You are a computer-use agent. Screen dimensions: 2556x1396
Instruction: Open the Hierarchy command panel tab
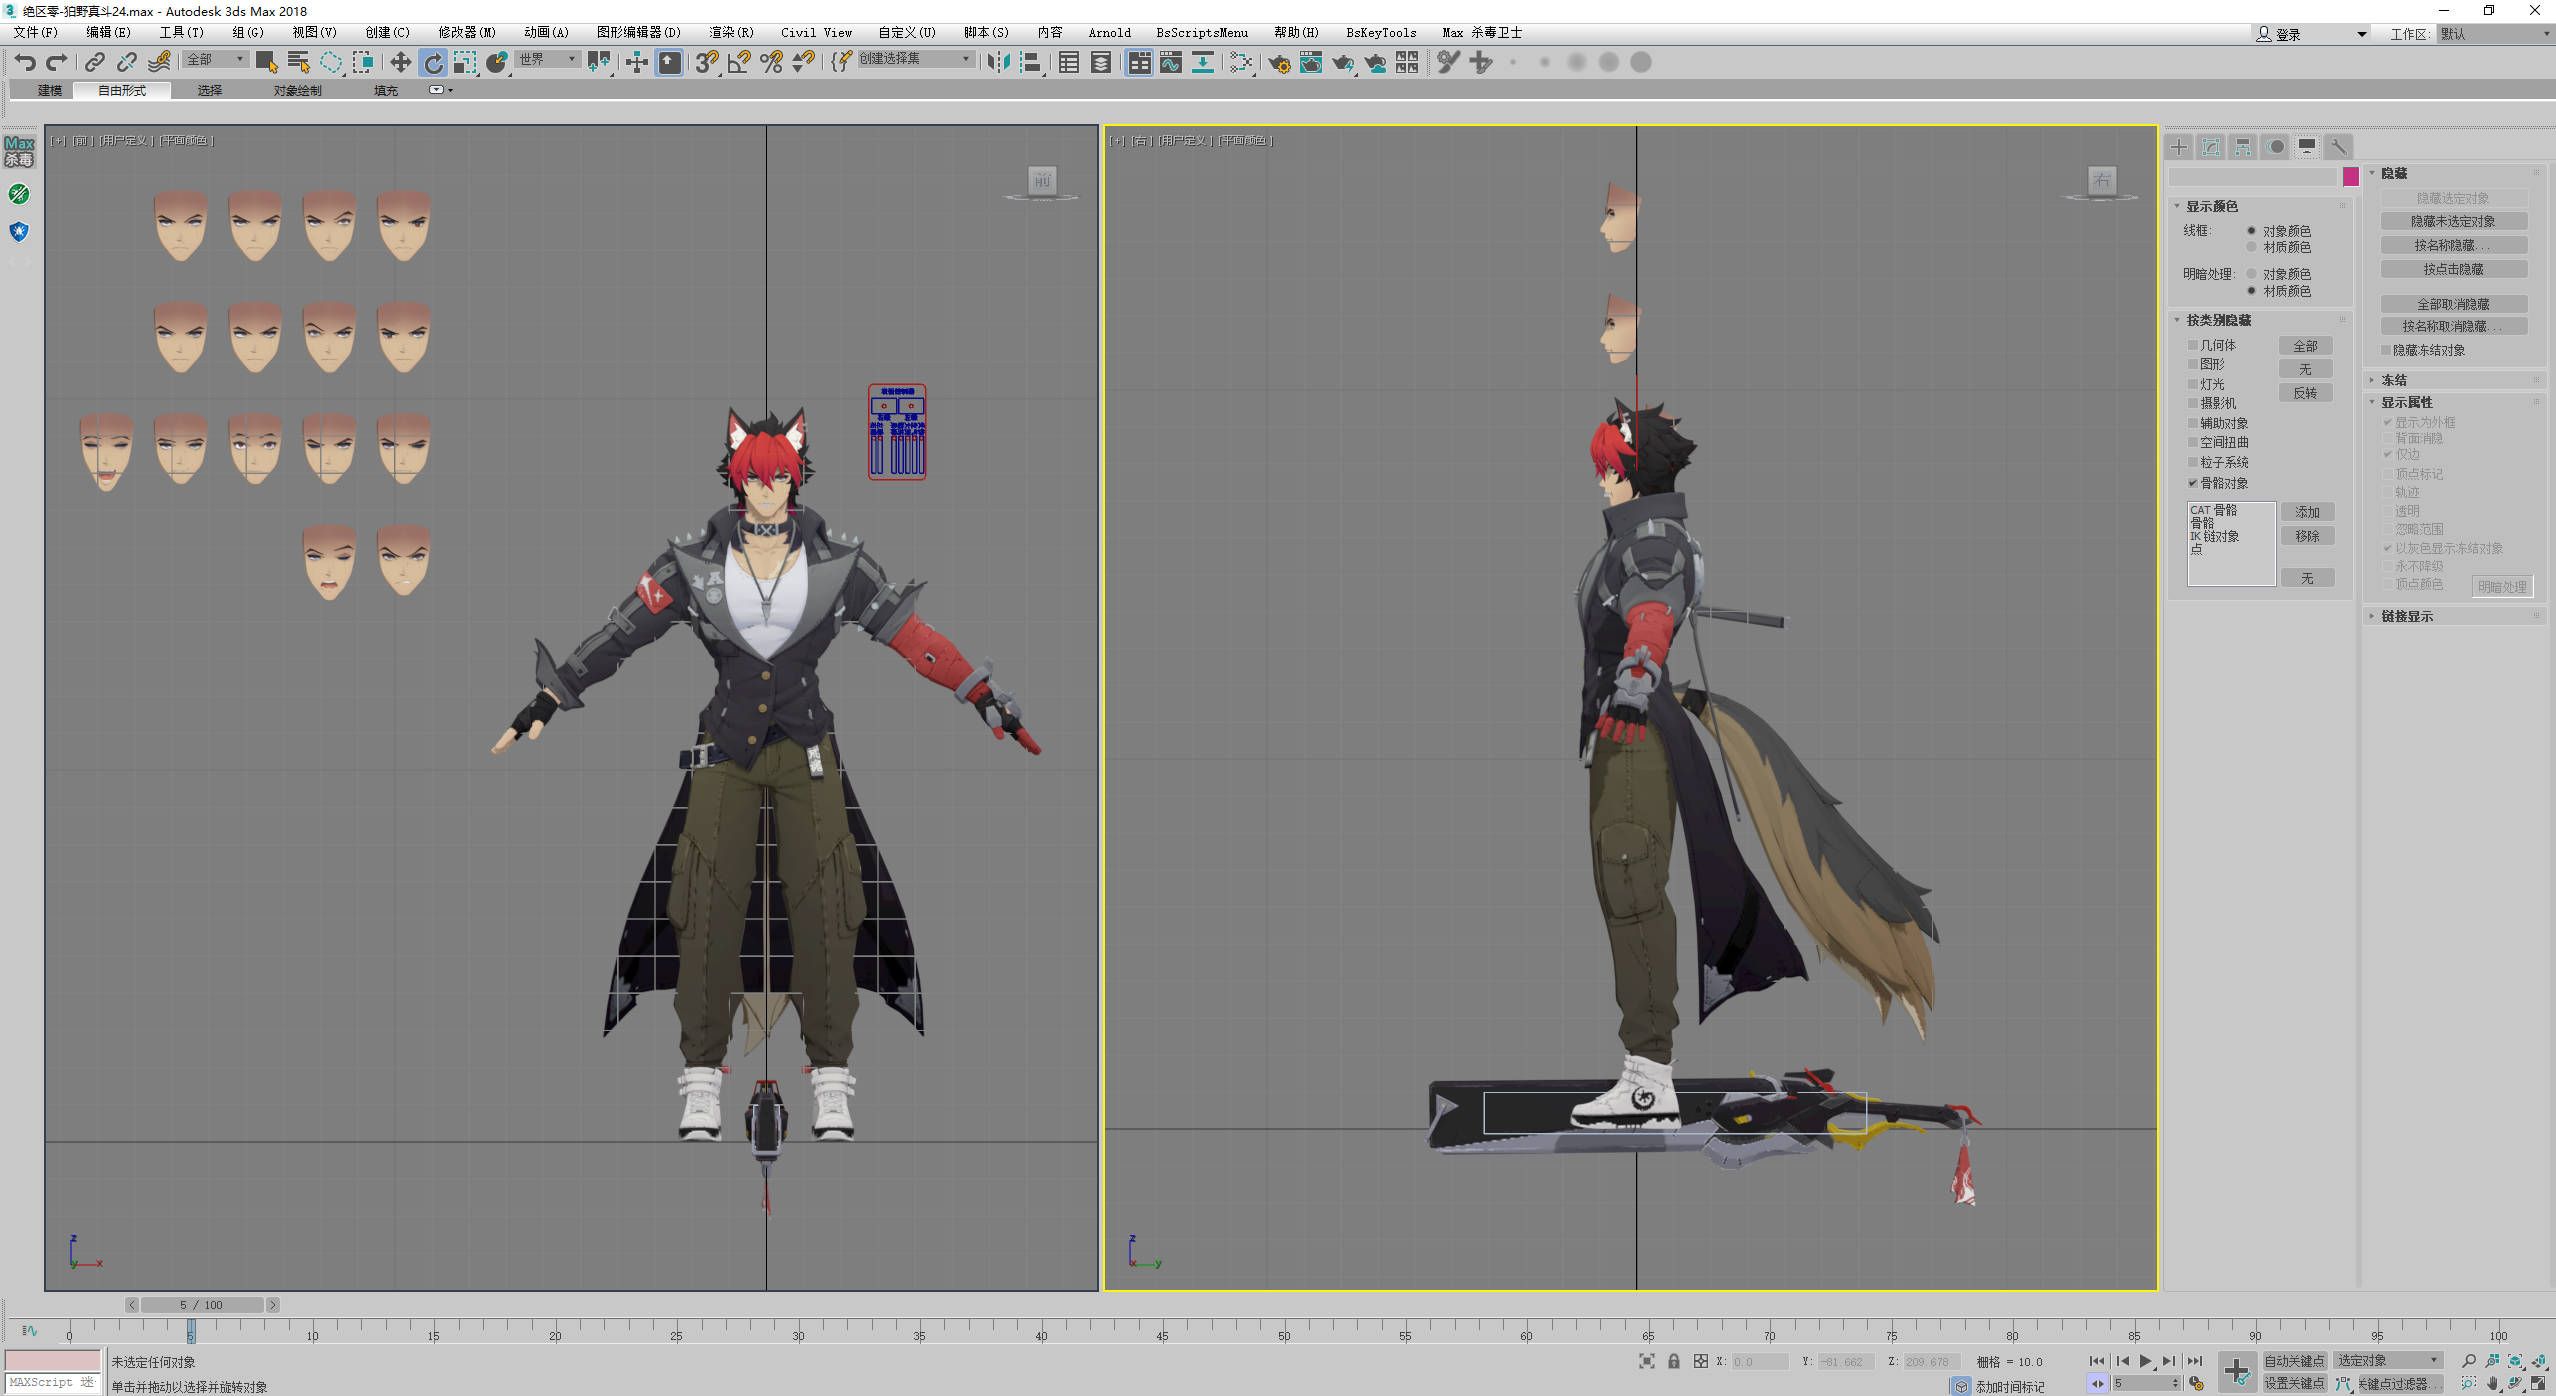pos(2243,147)
